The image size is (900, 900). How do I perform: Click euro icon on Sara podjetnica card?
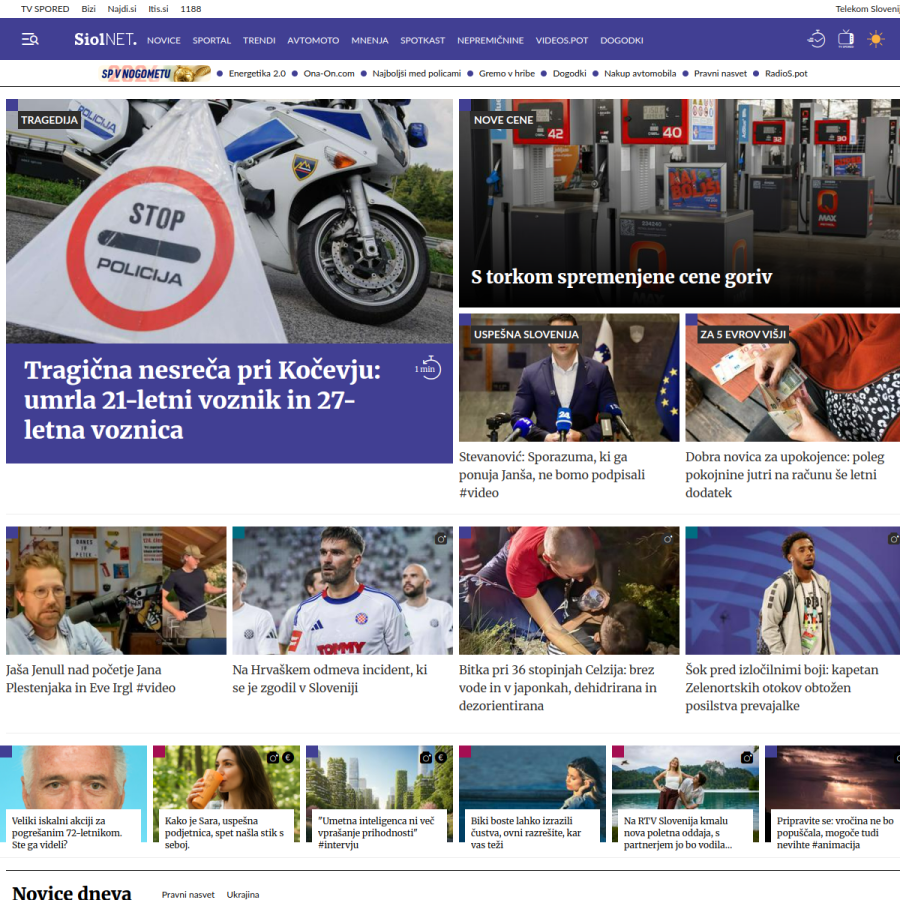click(x=288, y=758)
